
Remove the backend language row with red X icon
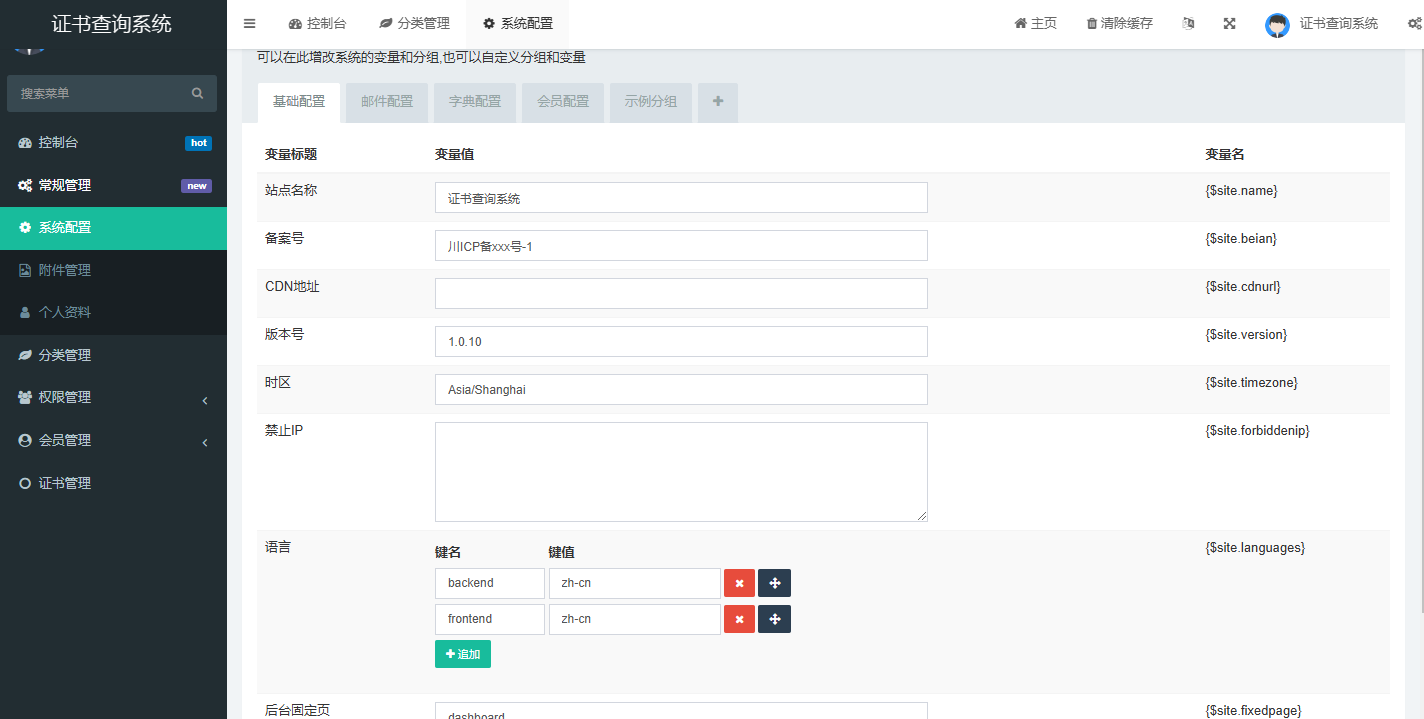click(x=739, y=582)
